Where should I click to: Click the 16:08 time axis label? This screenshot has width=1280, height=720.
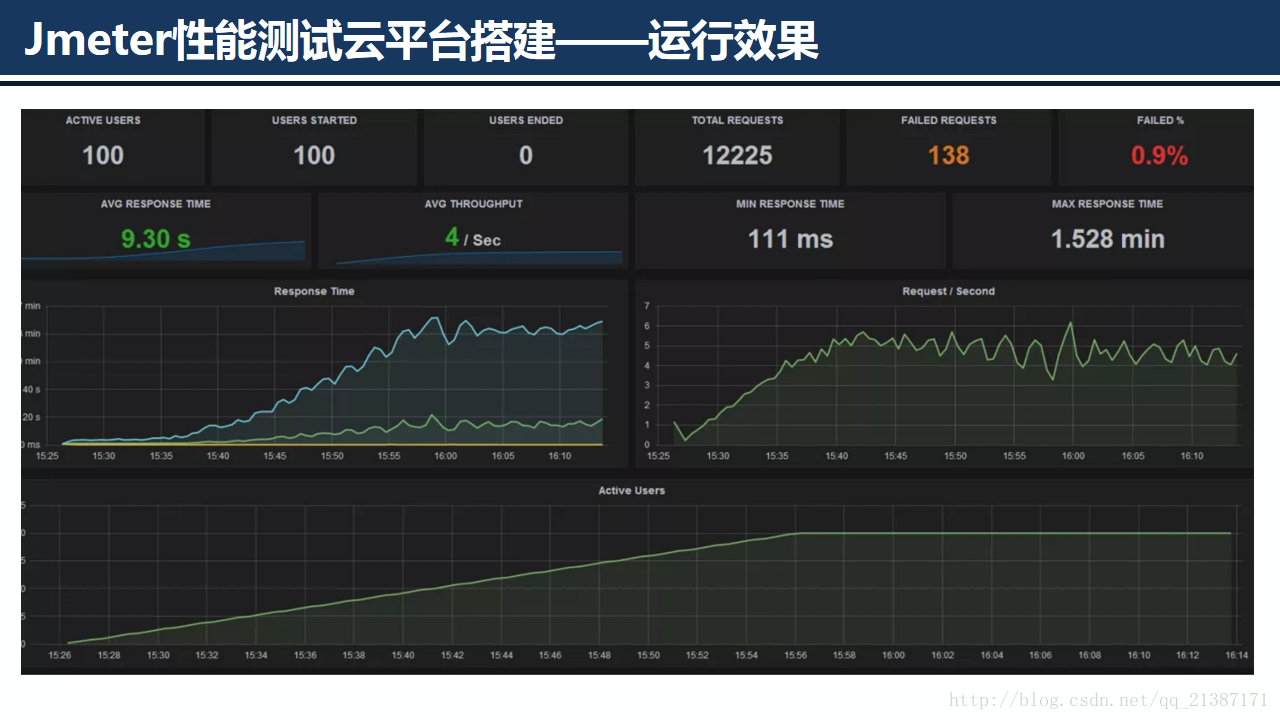[1089, 656]
